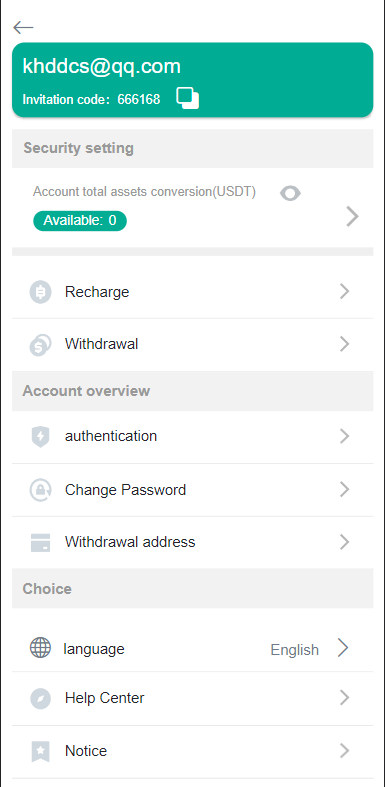Screen dimensions: 385x787
Task: Click the Withdrawal address card icon
Action: [x=41, y=543]
